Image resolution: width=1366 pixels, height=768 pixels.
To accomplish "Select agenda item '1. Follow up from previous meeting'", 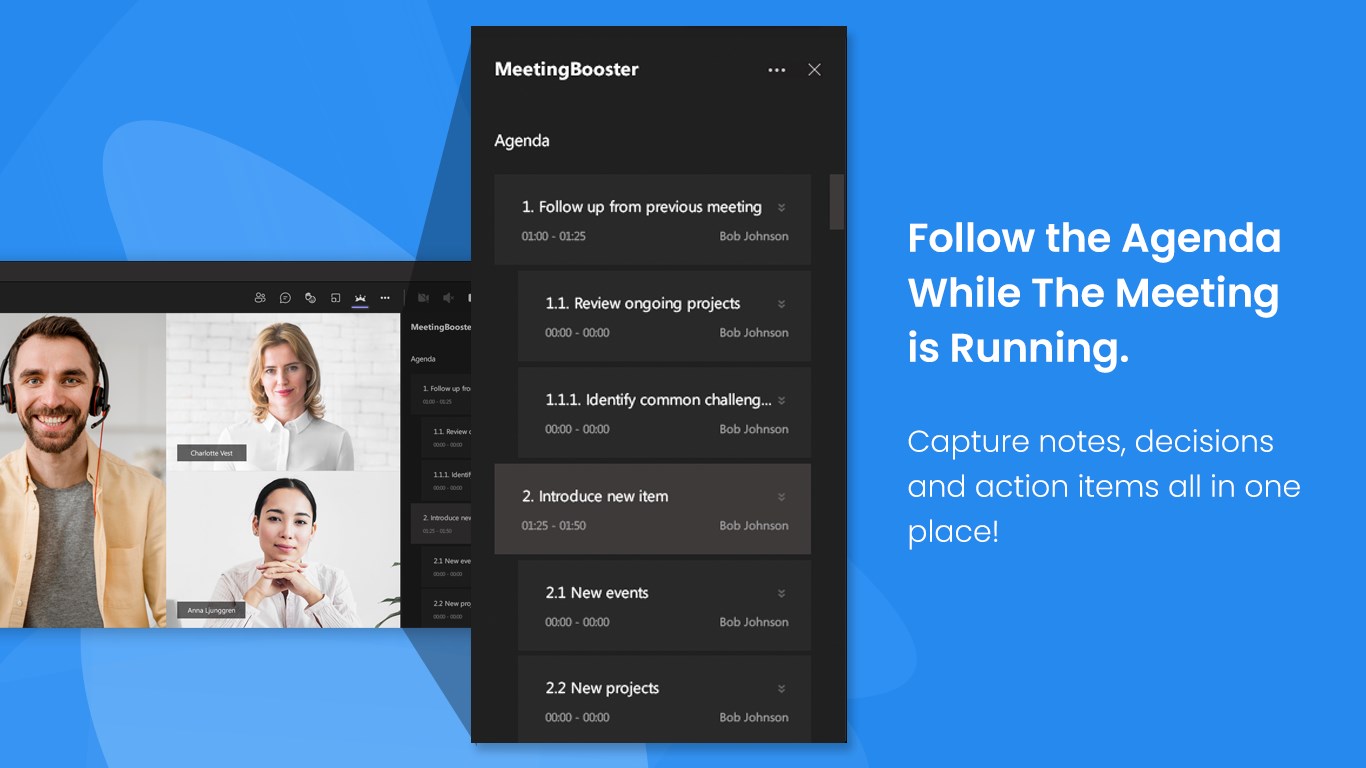I will pos(652,220).
